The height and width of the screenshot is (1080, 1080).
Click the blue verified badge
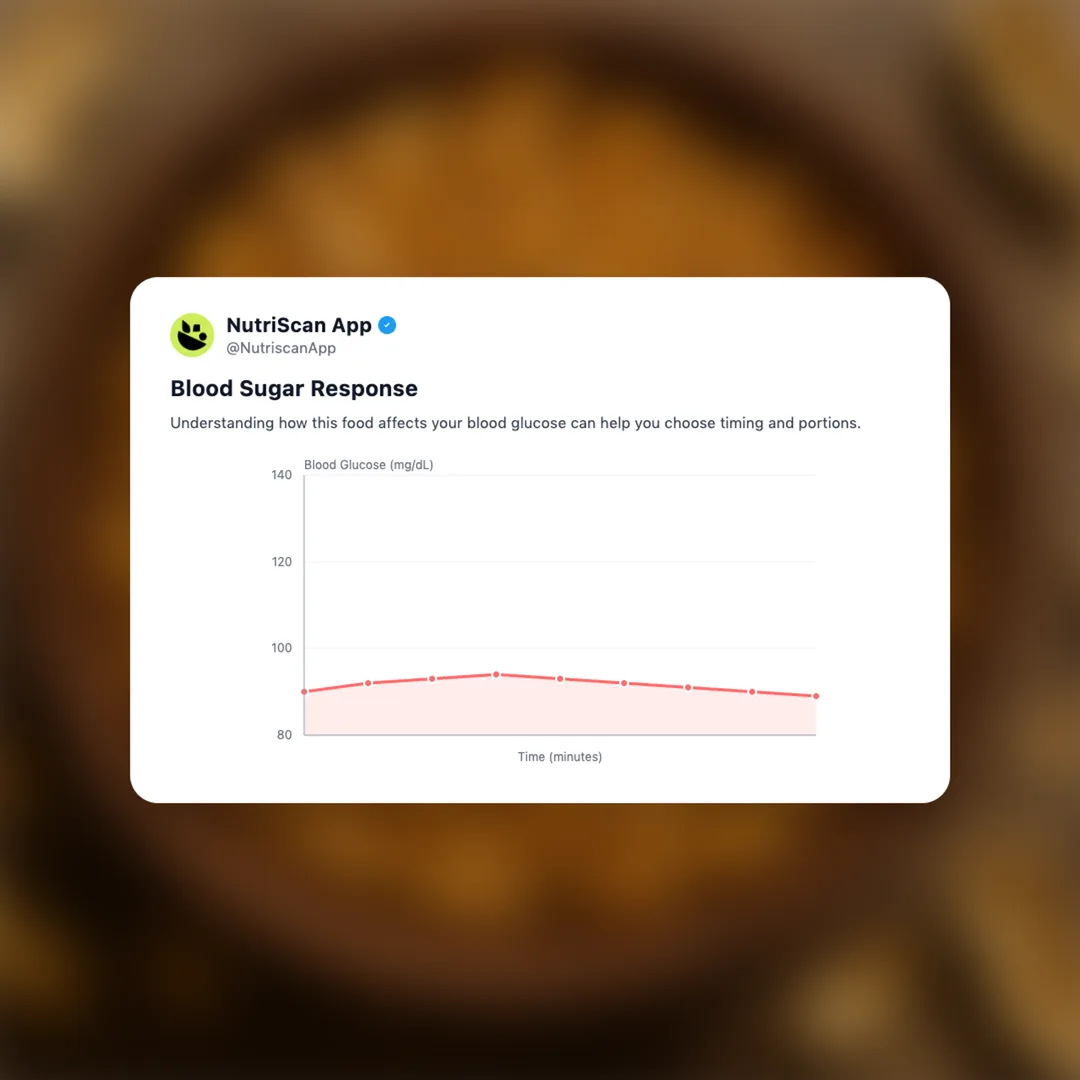(387, 325)
